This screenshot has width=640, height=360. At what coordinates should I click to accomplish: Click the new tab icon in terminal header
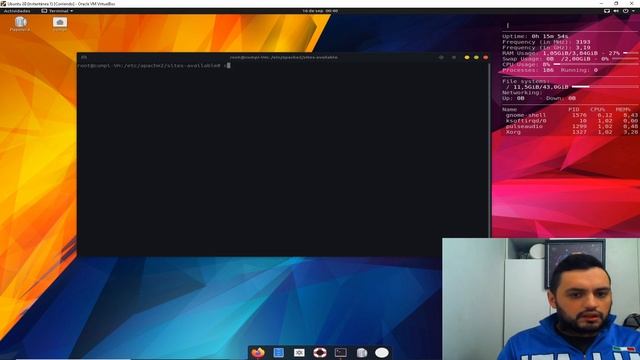tap(84, 57)
